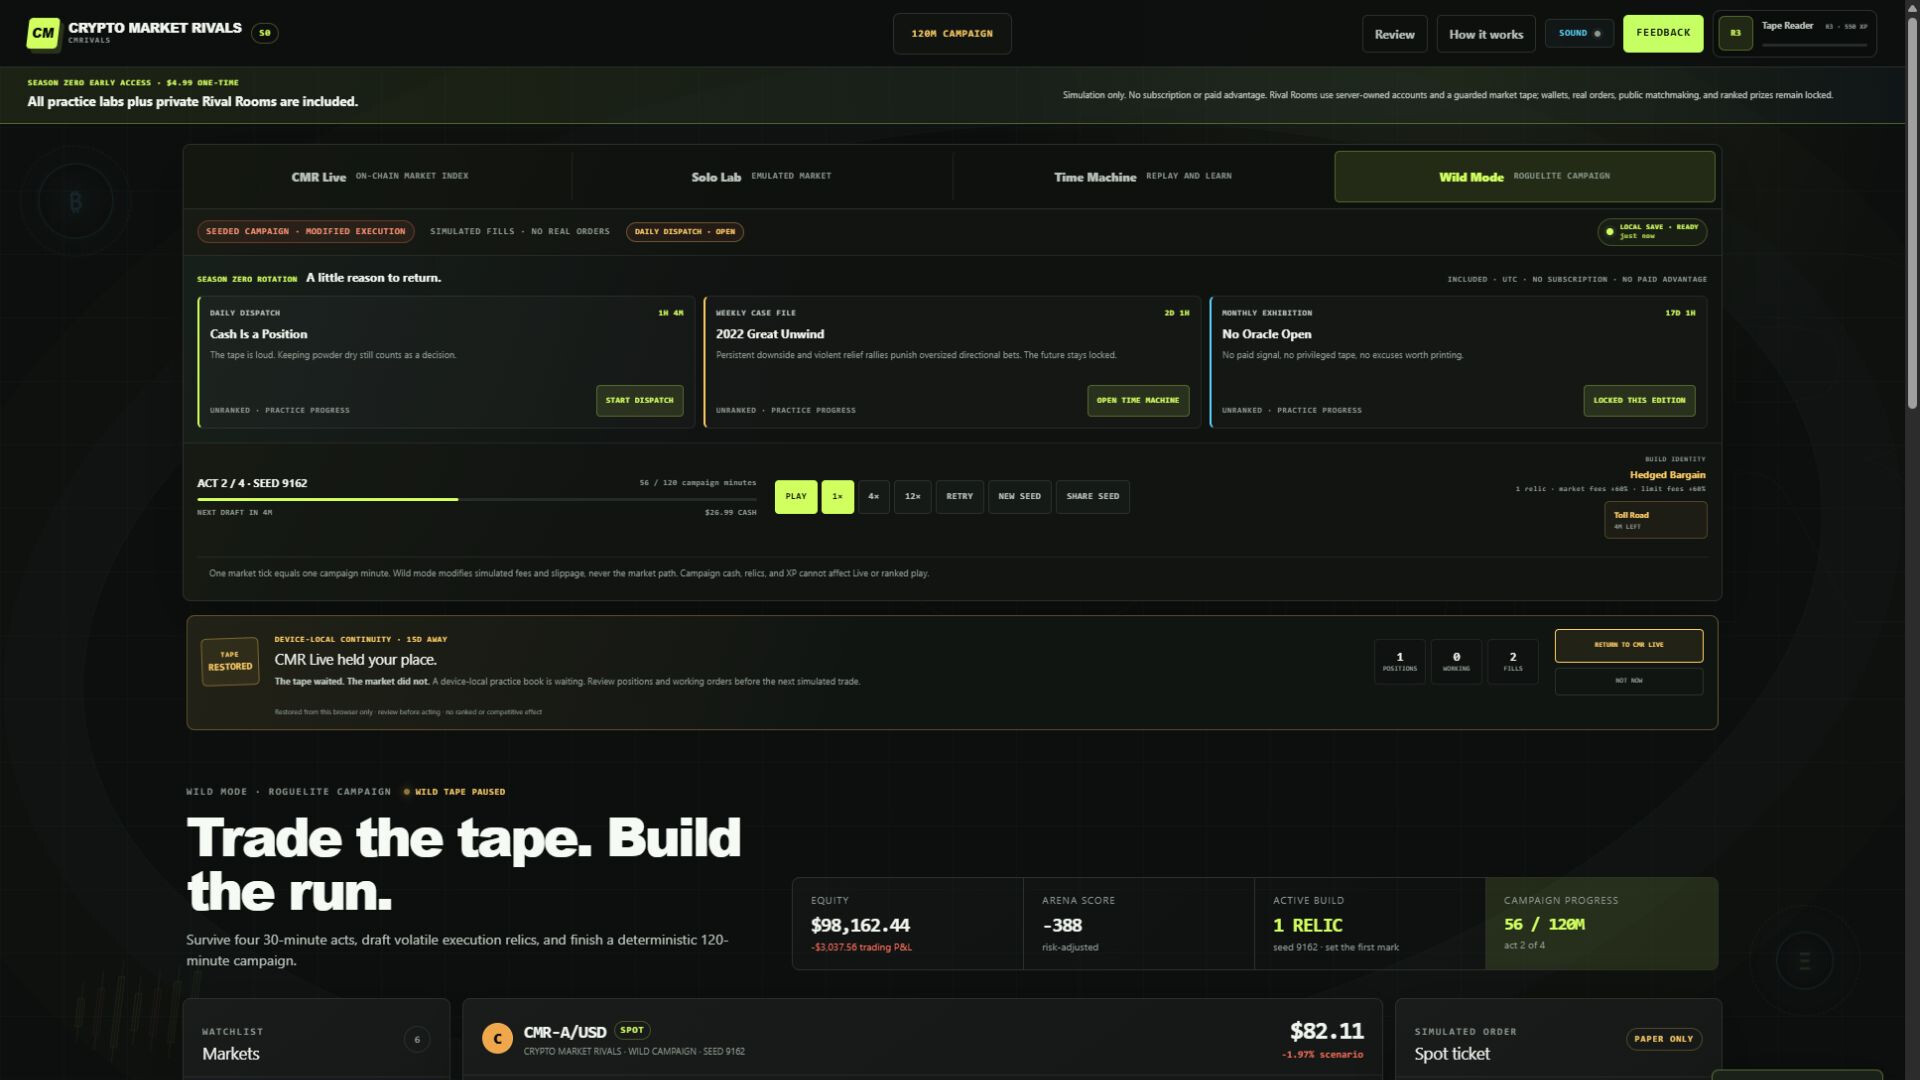Click the 2 FILLS counter tile
This screenshot has height=1080, width=1920.
1512,661
